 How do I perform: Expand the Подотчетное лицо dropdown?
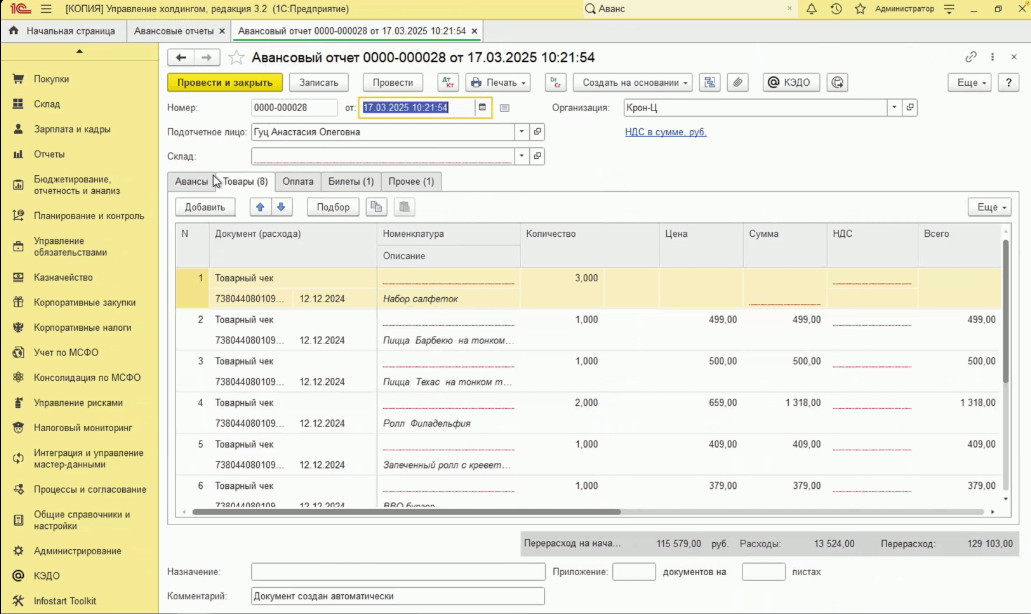(521, 132)
